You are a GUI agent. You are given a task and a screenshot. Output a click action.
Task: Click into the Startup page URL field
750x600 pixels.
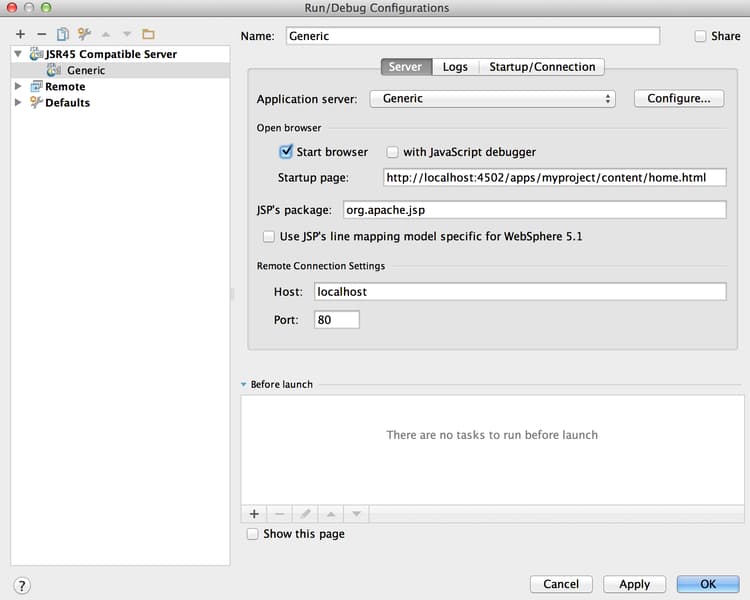pyautogui.click(x=554, y=178)
